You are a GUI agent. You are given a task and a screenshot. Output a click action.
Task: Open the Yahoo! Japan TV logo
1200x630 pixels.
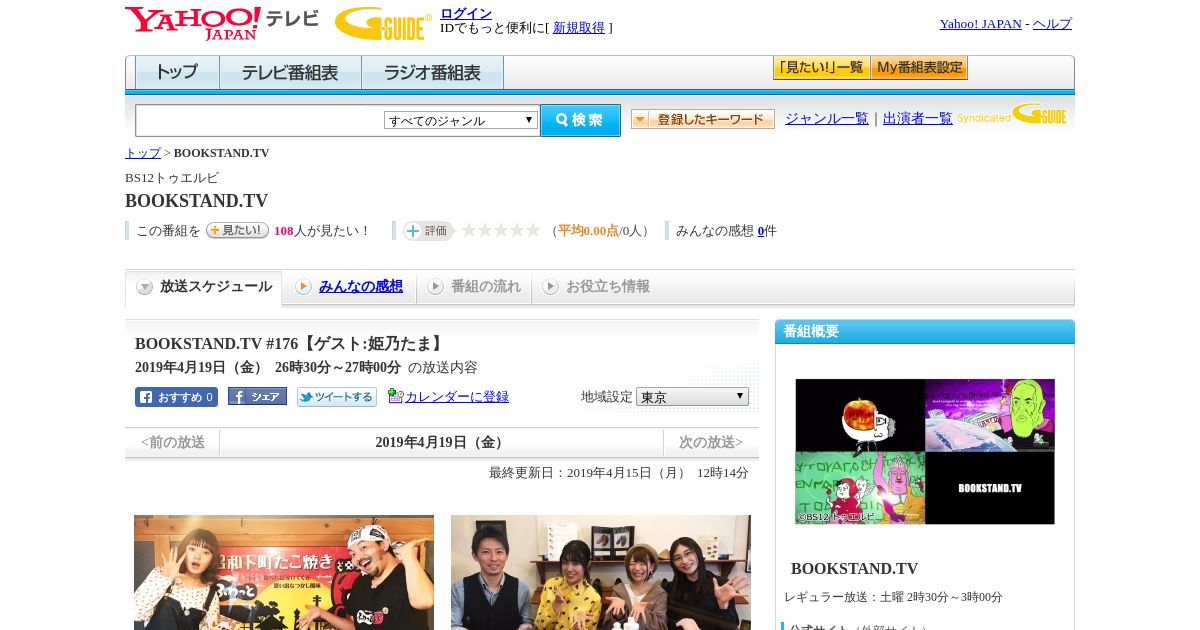(222, 23)
